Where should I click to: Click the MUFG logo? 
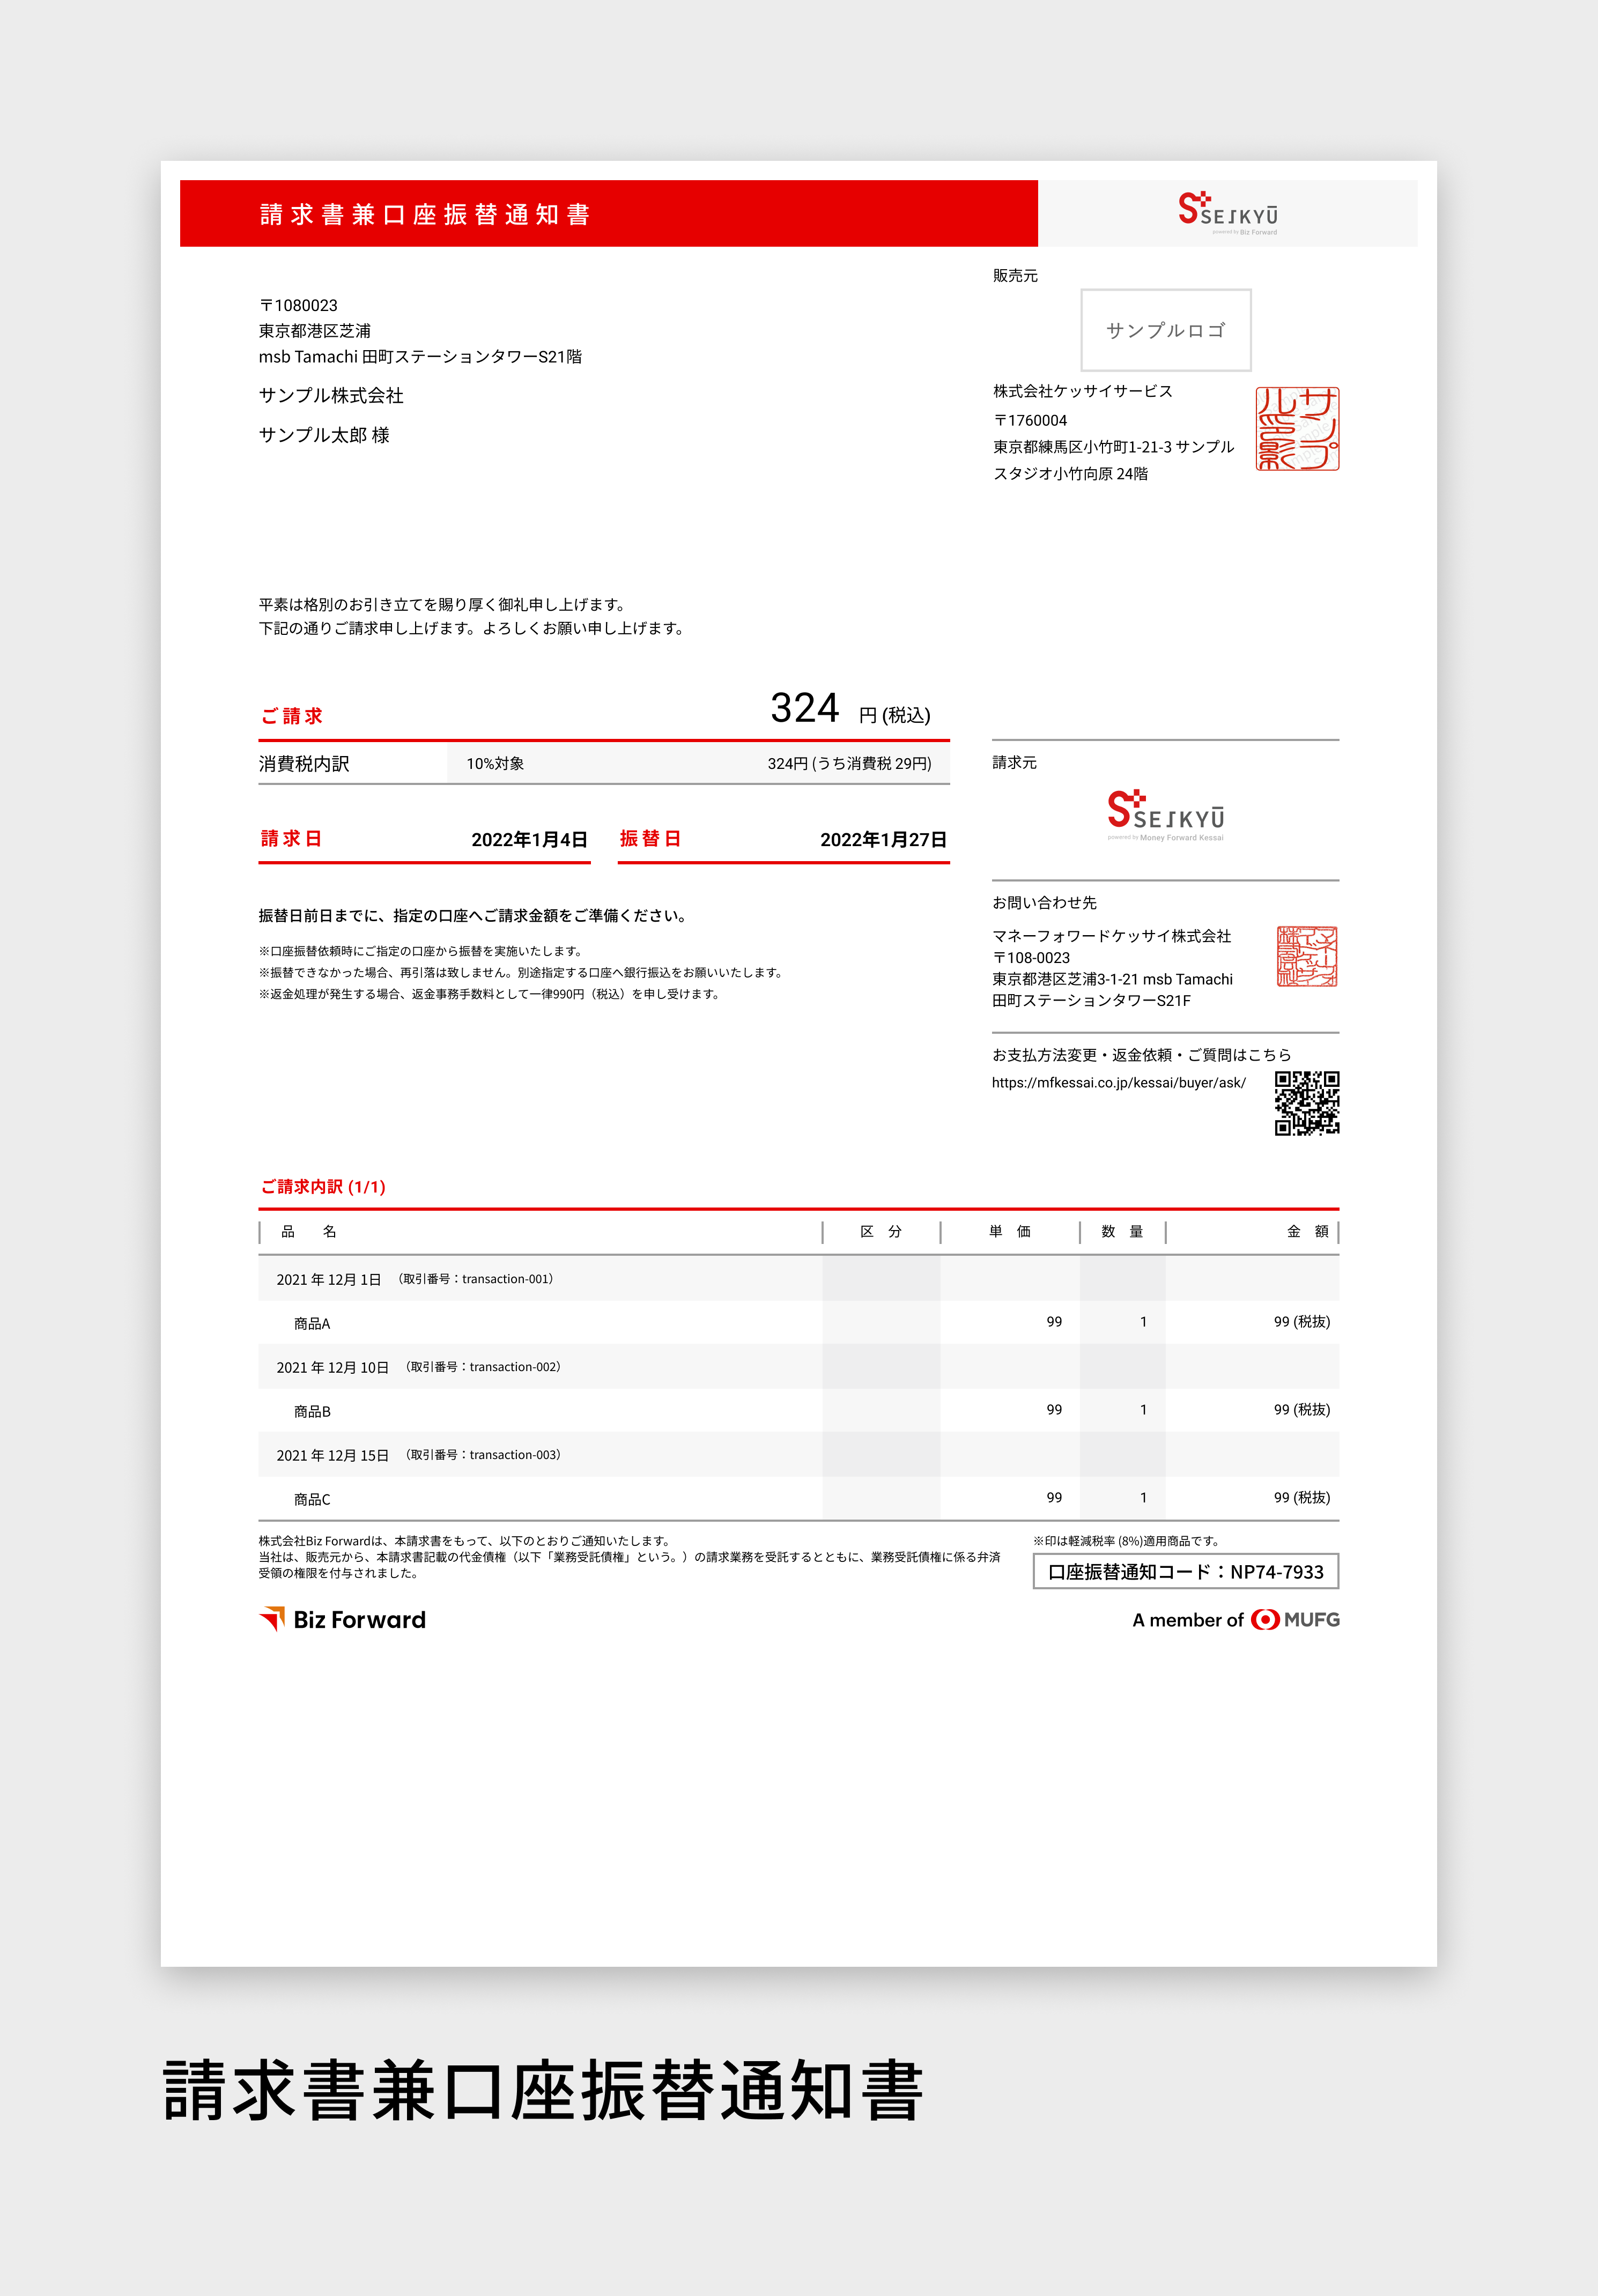pos(1295,1619)
